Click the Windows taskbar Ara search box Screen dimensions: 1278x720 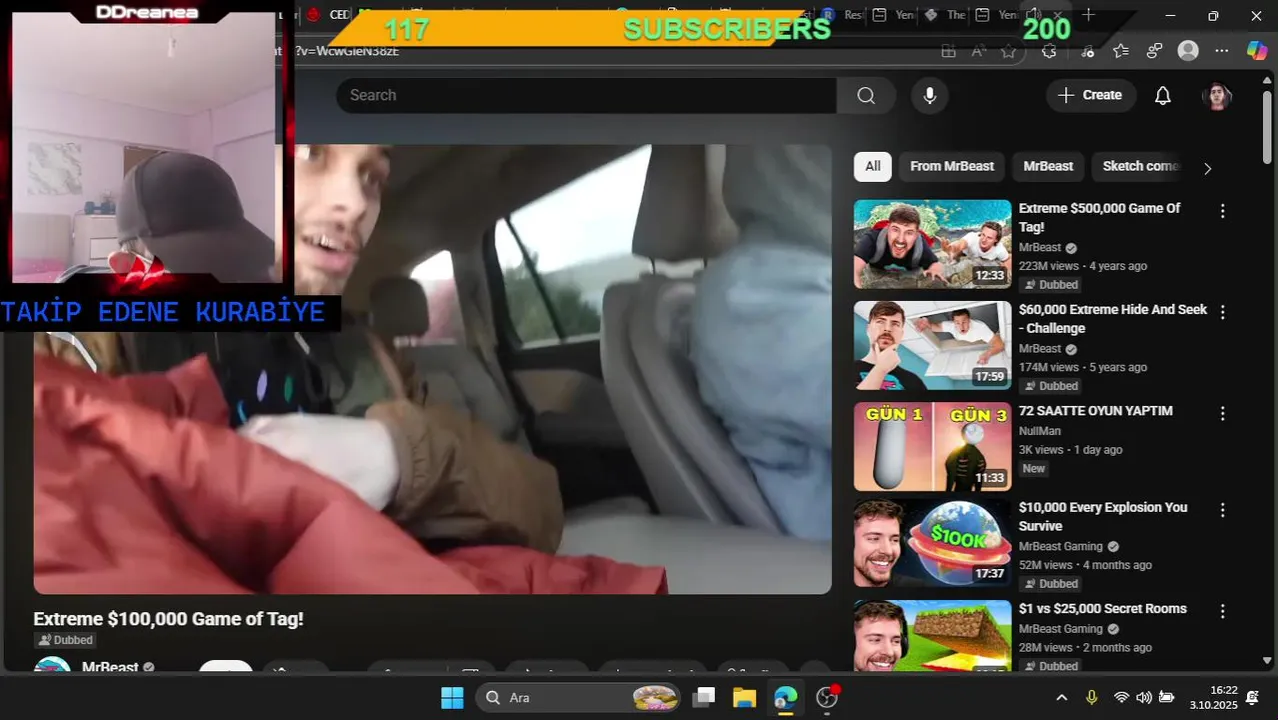(x=578, y=698)
